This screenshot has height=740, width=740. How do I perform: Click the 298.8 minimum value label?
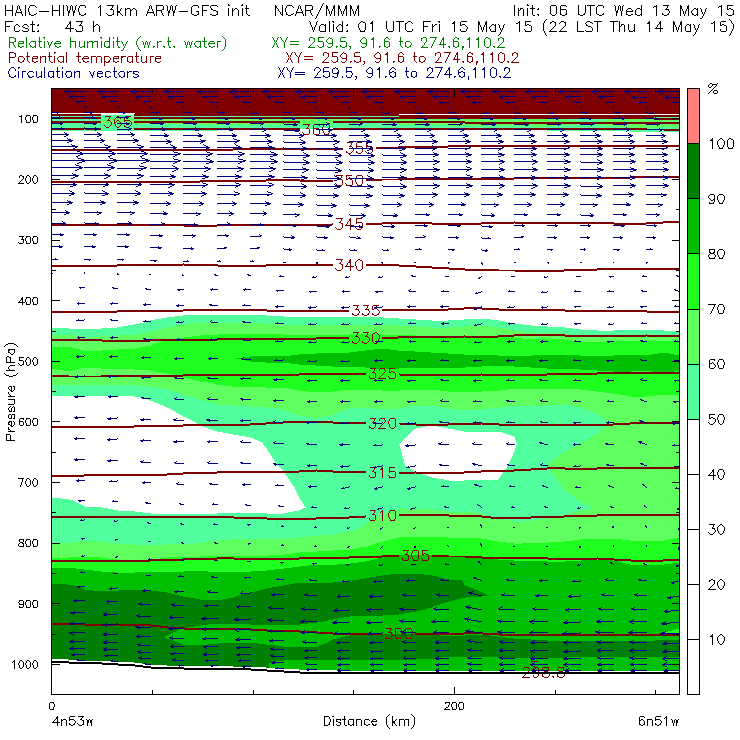point(543,673)
